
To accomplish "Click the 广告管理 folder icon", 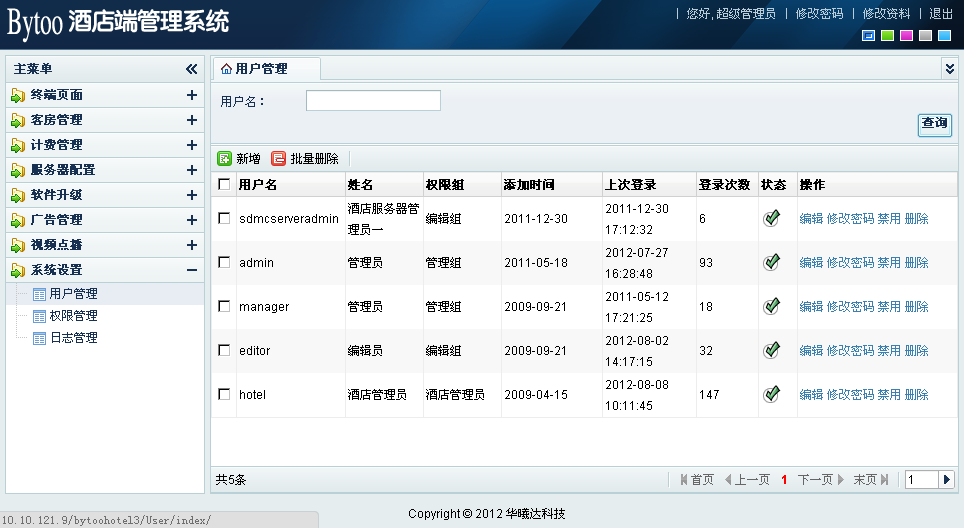I will point(18,220).
